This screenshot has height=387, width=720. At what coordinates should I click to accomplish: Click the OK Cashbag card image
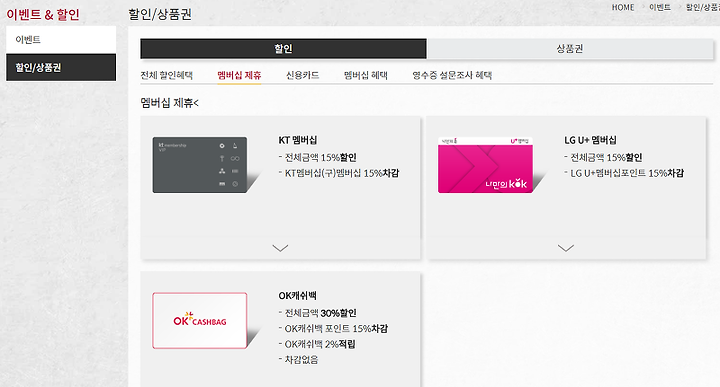click(x=200, y=320)
